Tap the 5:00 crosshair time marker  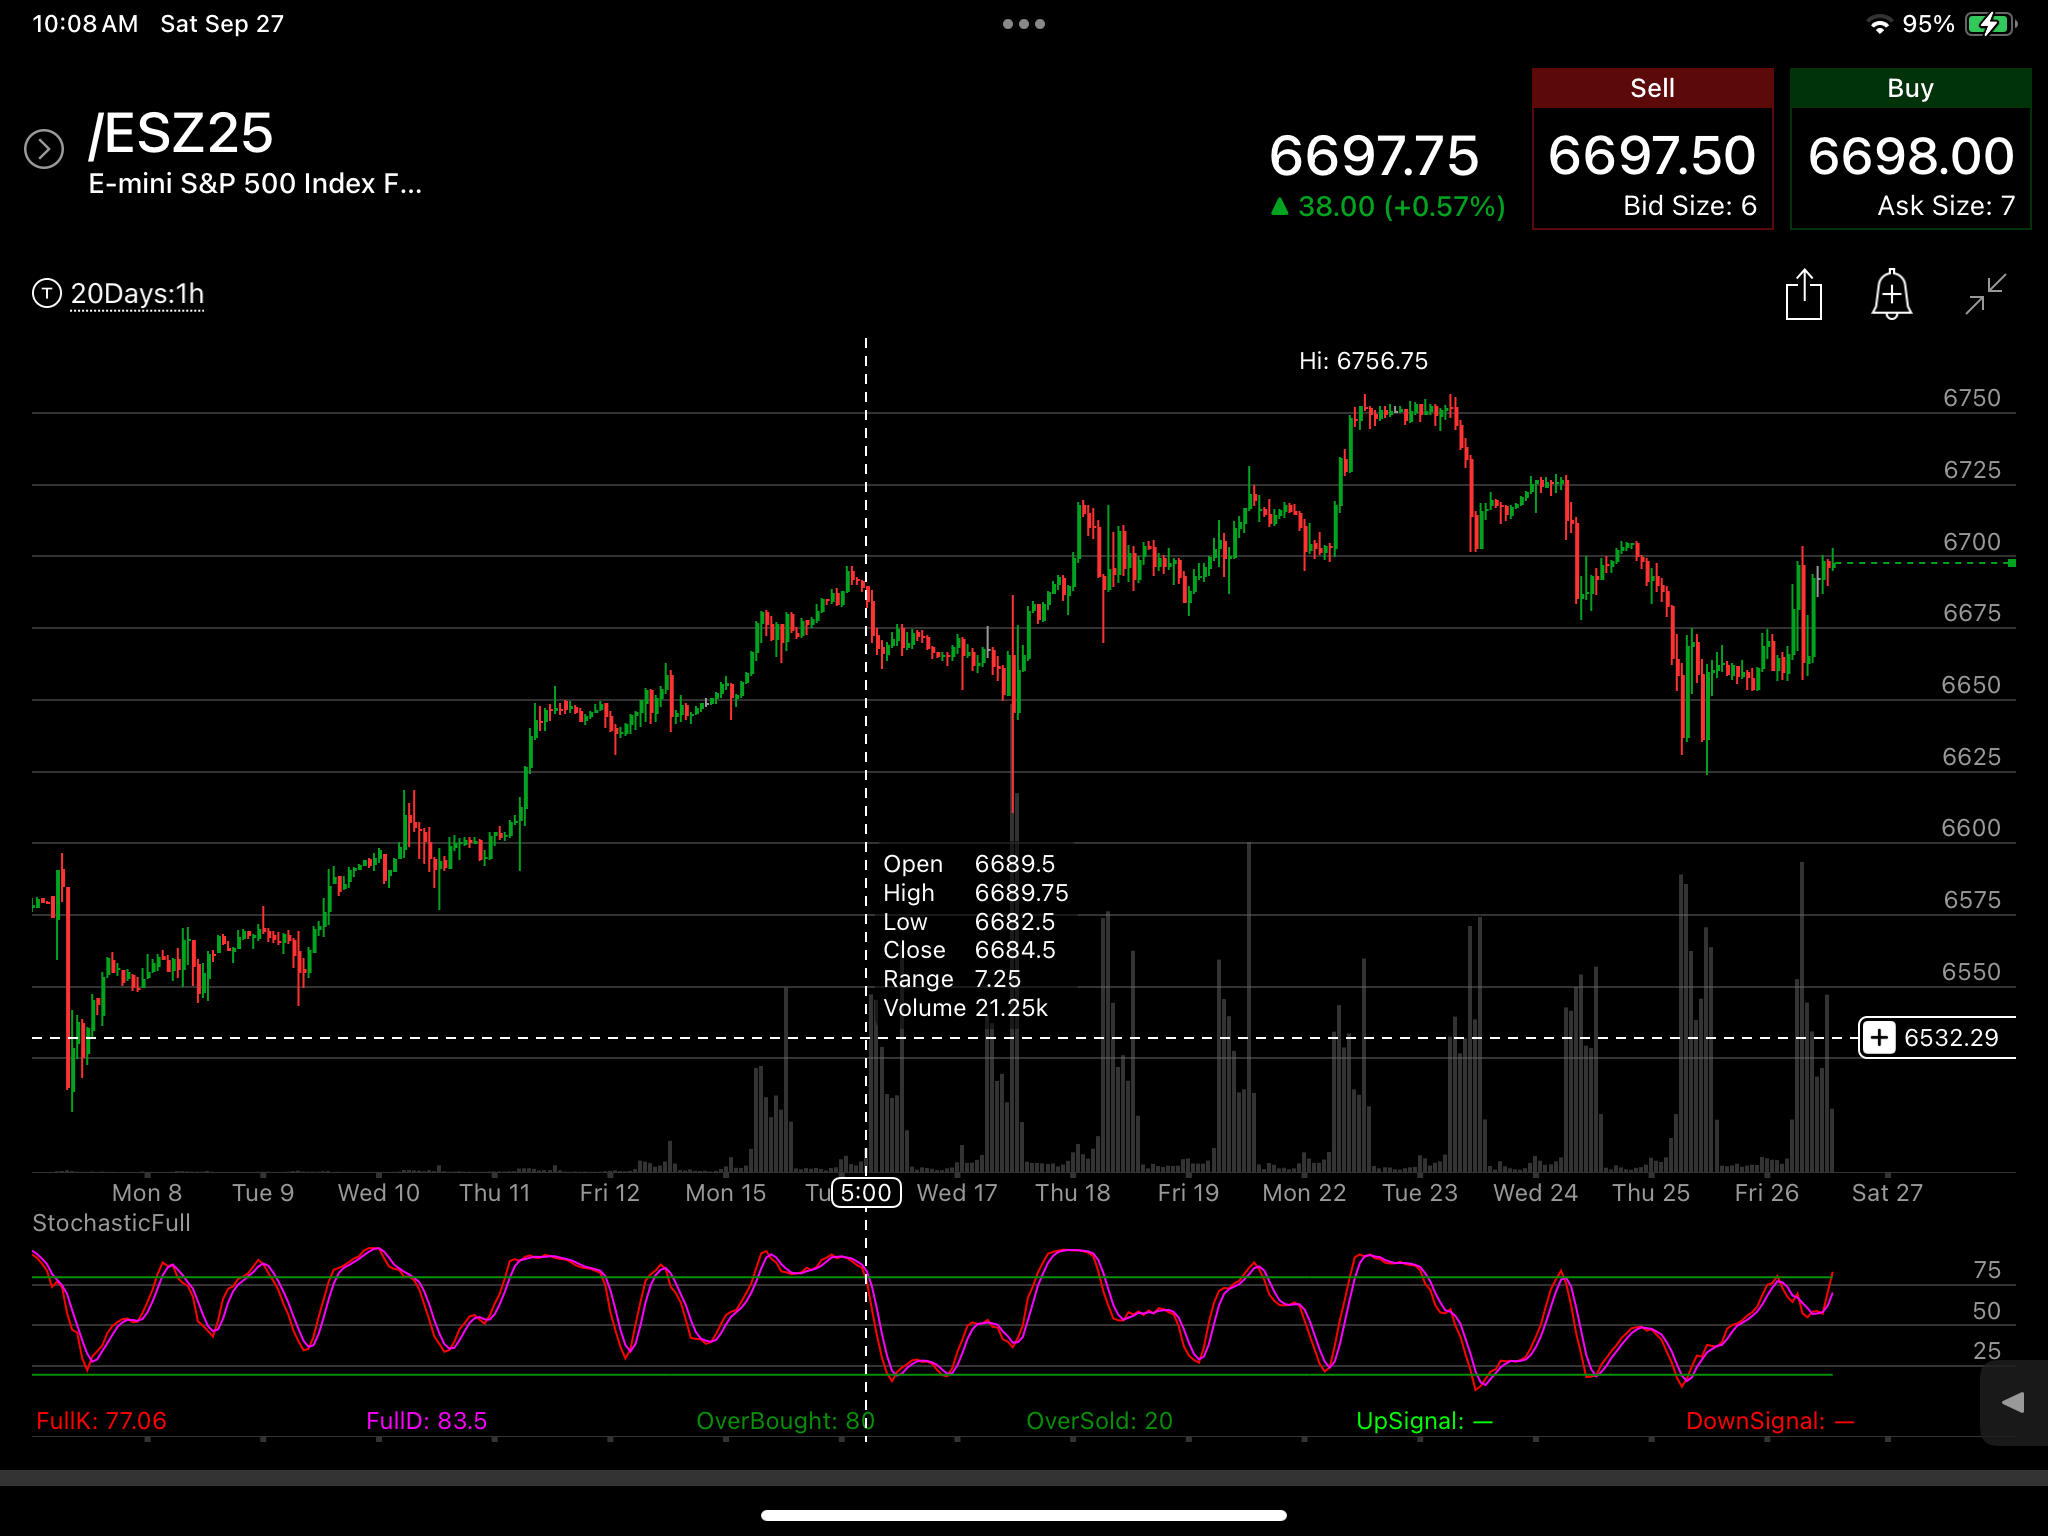[866, 1193]
